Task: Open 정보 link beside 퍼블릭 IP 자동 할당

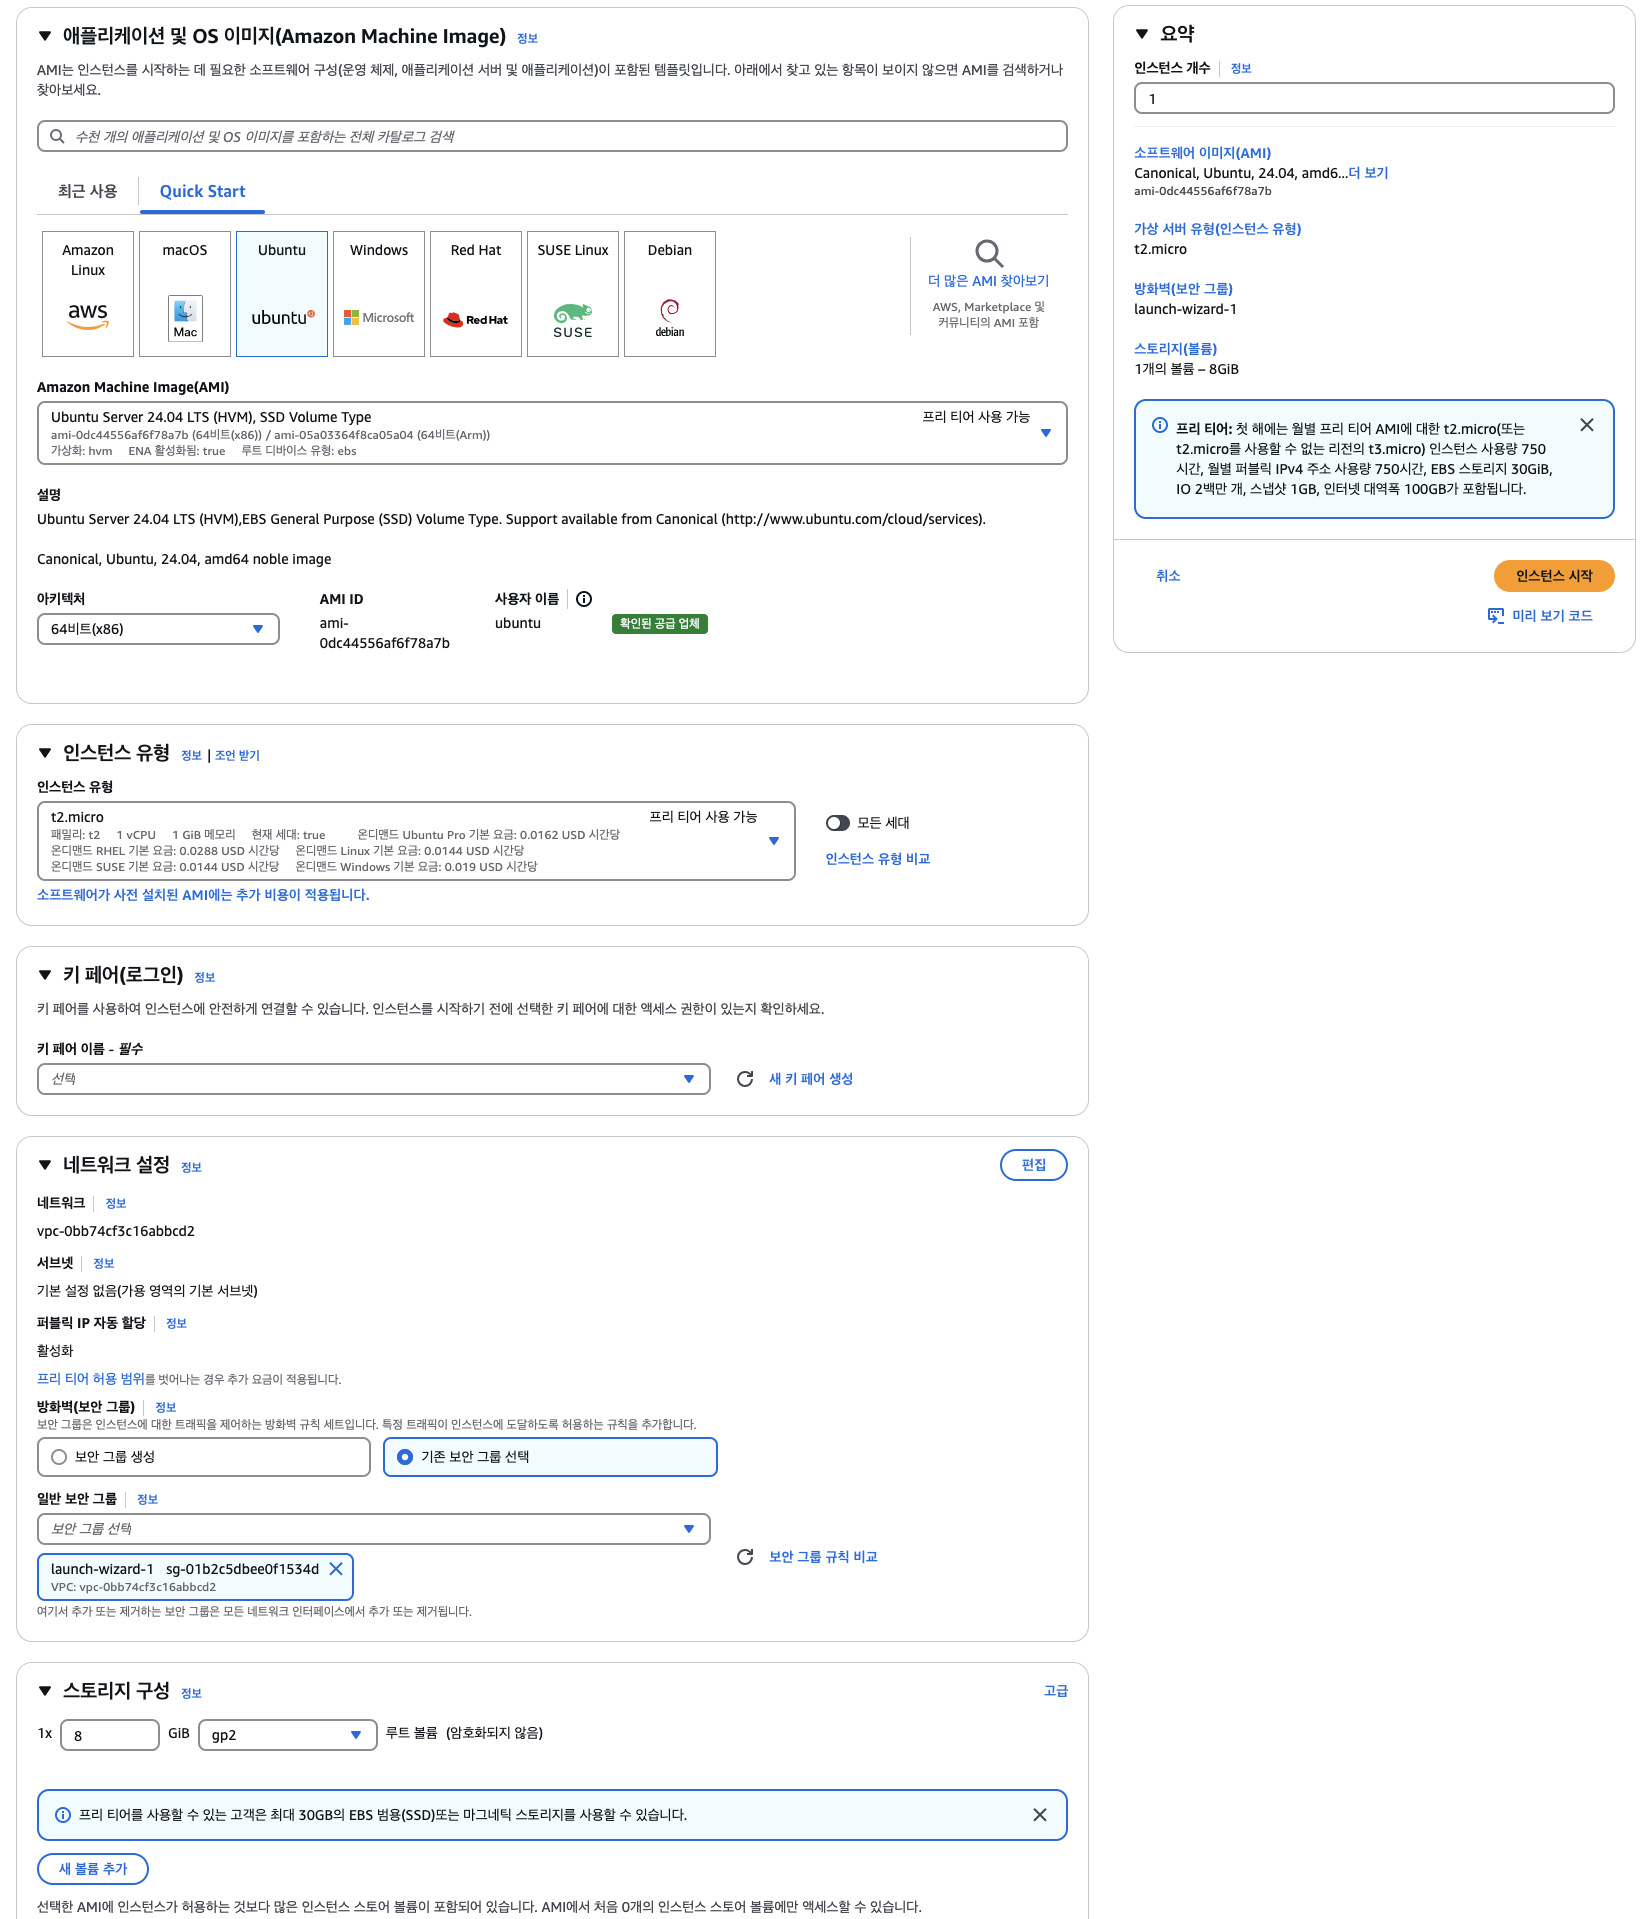Action: click(x=176, y=1323)
